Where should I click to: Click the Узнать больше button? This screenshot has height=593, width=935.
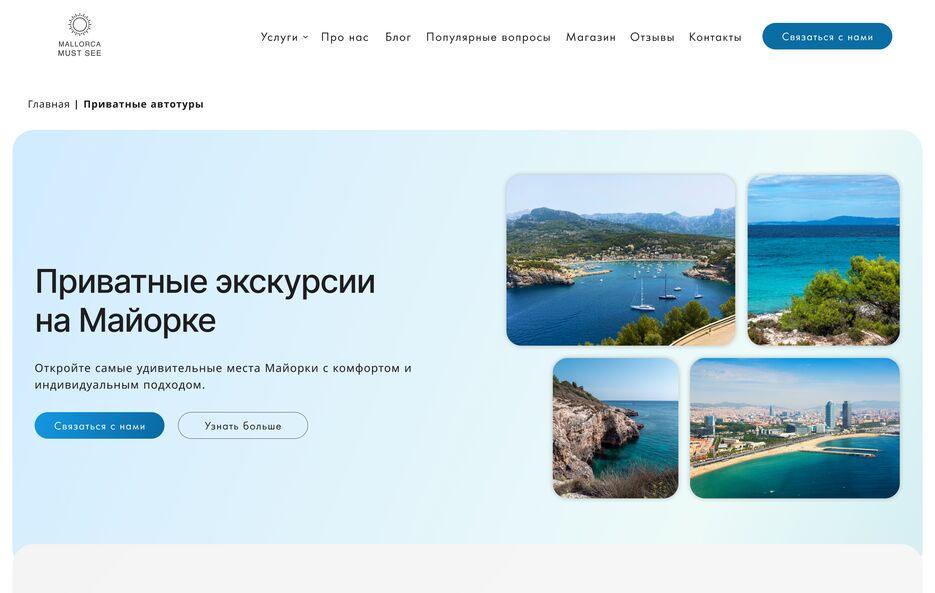click(242, 425)
